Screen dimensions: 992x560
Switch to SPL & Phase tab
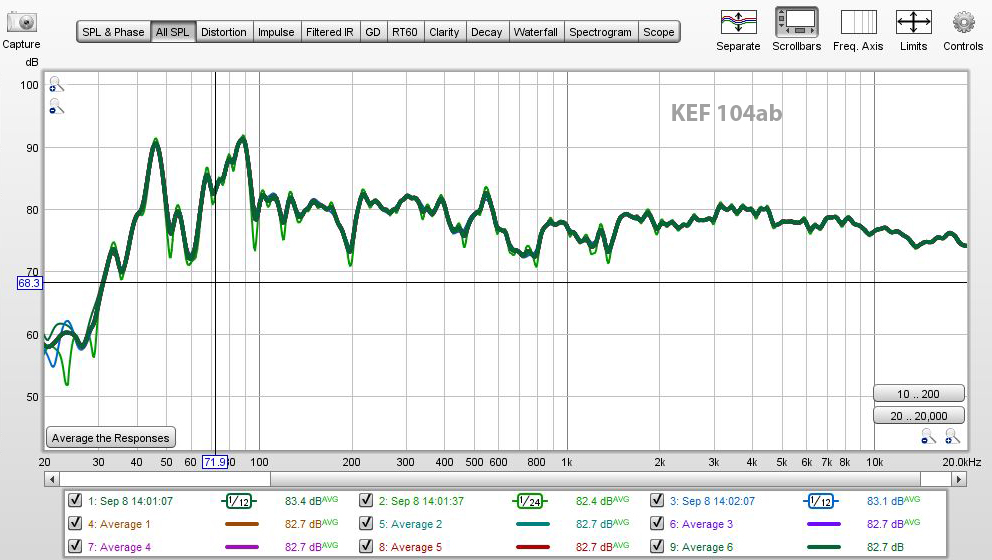[x=113, y=32]
